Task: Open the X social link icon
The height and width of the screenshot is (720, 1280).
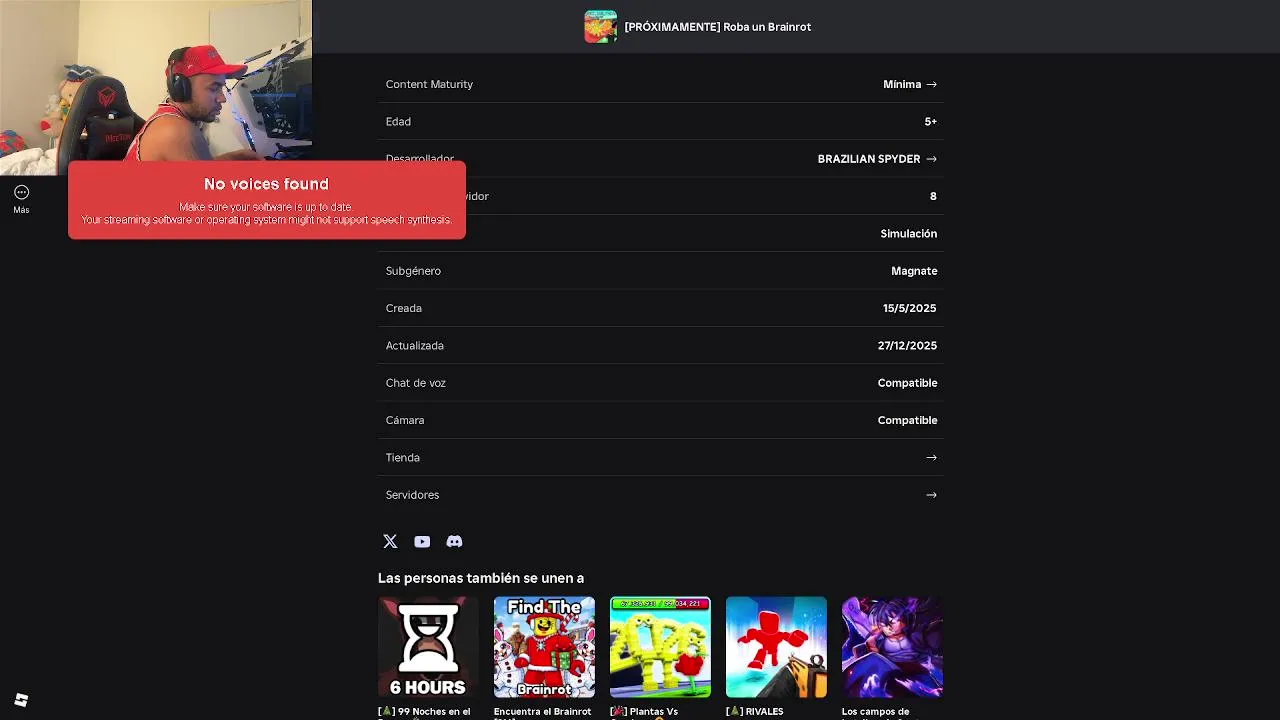Action: (390, 541)
